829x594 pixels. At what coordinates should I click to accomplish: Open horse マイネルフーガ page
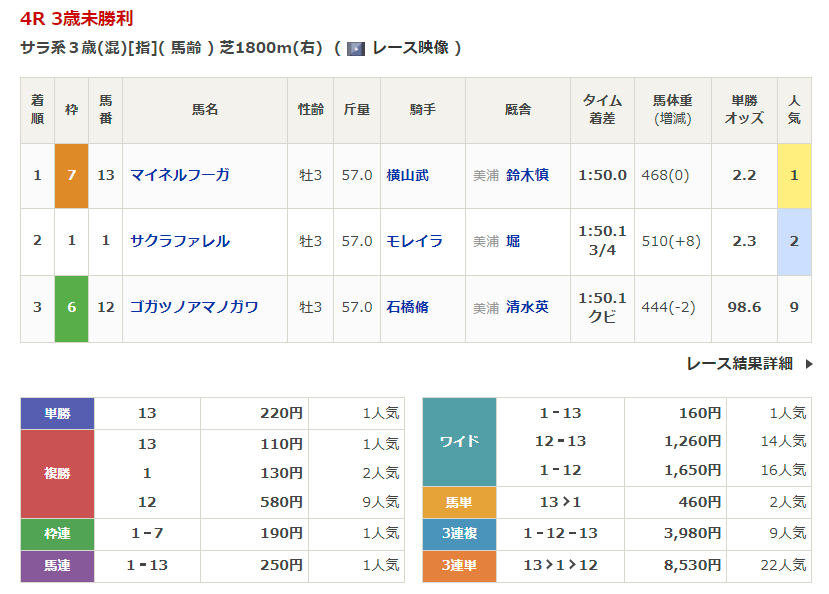point(180,175)
